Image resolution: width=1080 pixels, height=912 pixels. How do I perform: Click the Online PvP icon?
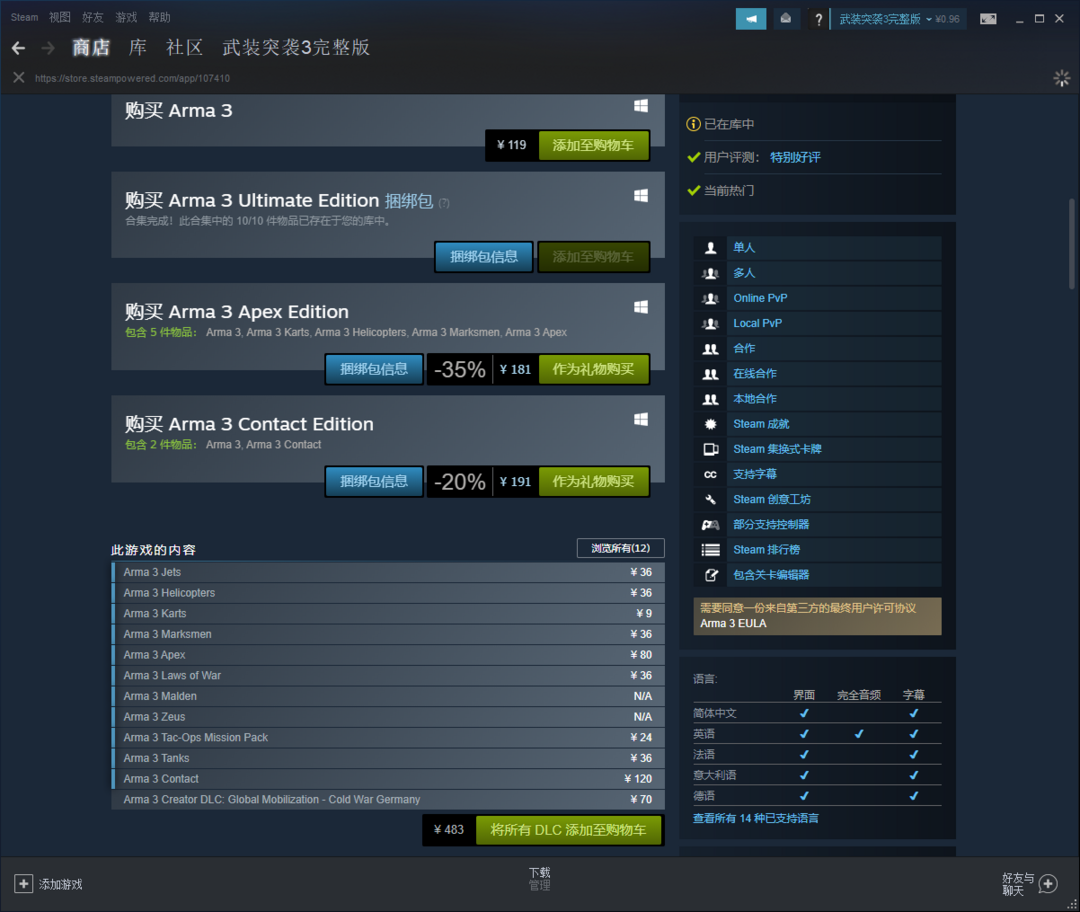coord(710,298)
